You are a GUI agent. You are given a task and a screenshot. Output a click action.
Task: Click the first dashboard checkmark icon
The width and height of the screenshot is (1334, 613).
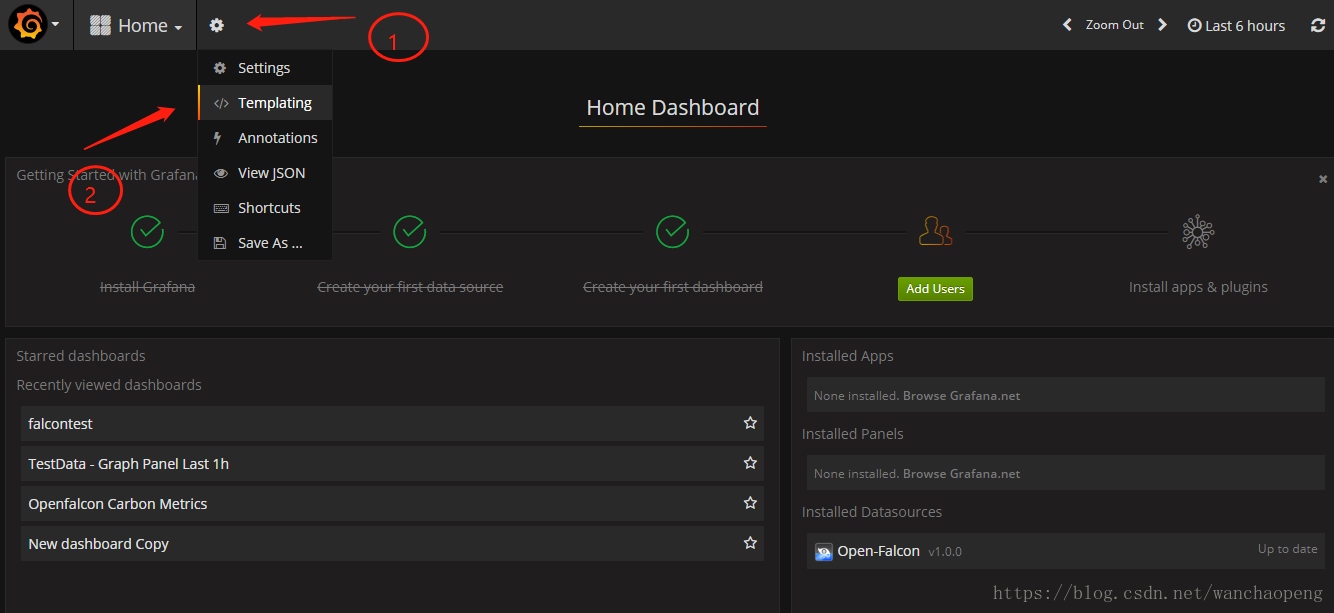[672, 232]
